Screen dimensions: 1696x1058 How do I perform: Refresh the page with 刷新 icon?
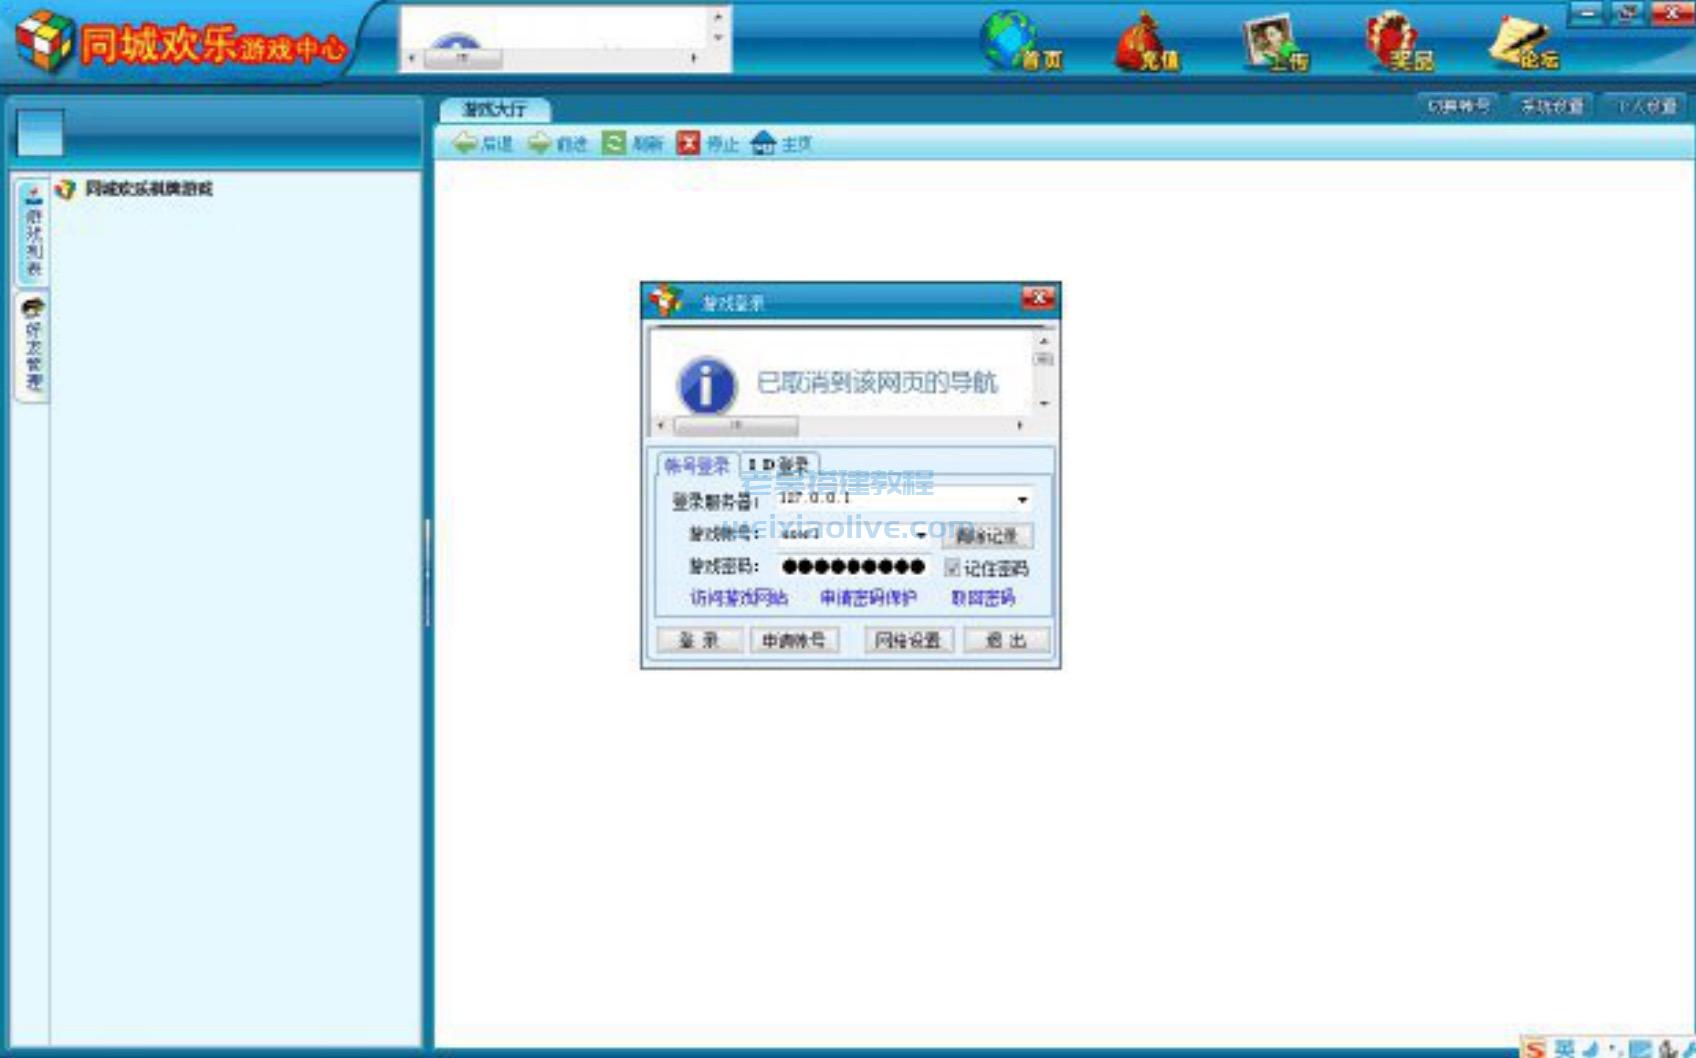coord(612,143)
